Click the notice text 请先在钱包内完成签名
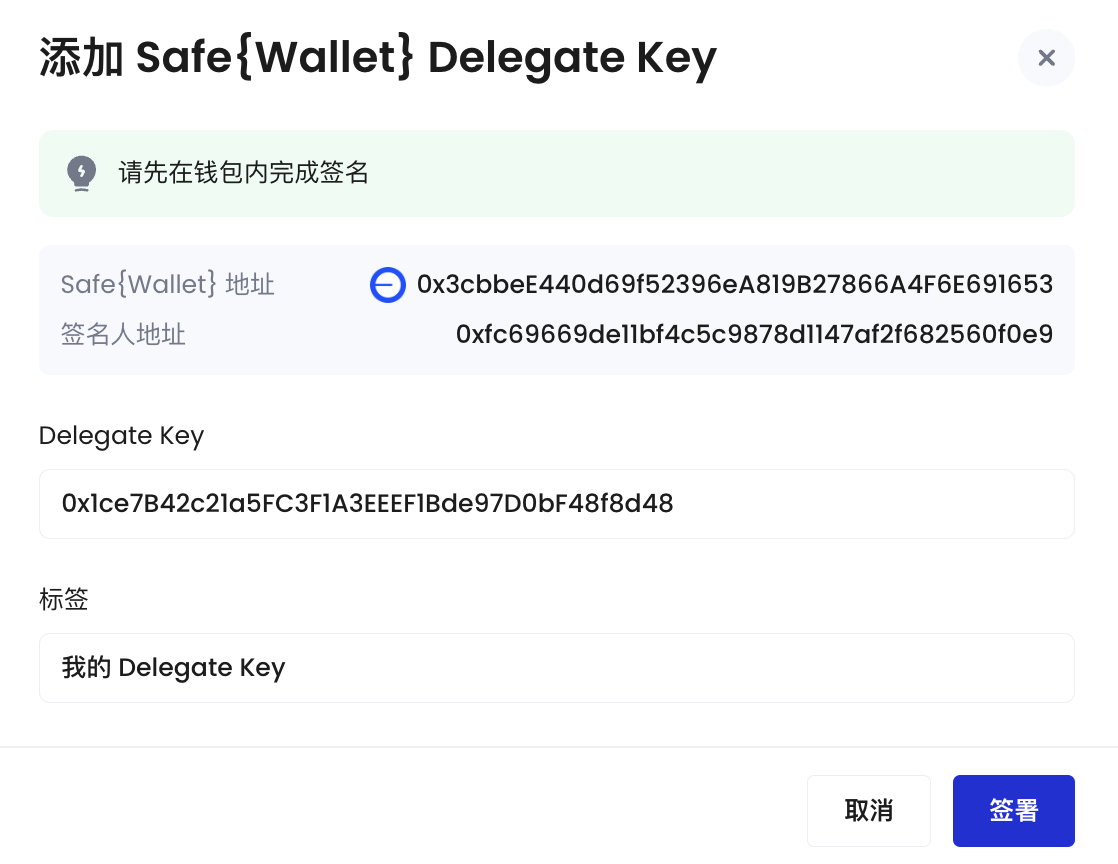Screen dimensions: 1118x864 [243, 173]
